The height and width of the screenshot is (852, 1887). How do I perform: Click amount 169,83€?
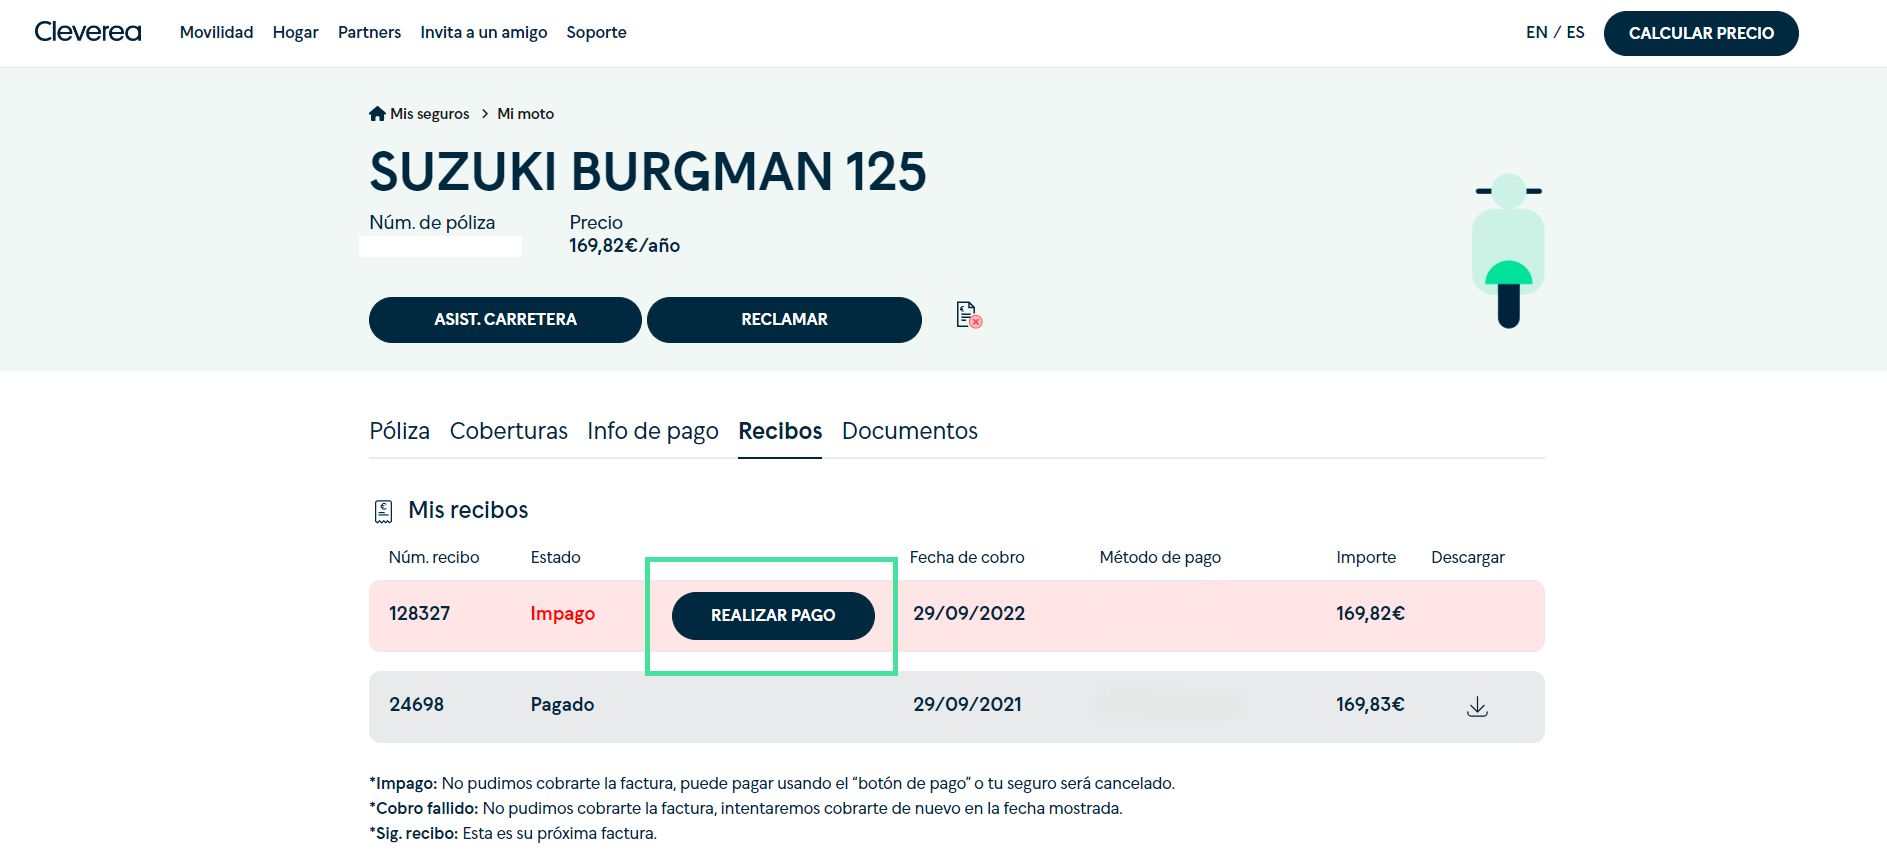[x=1370, y=705]
